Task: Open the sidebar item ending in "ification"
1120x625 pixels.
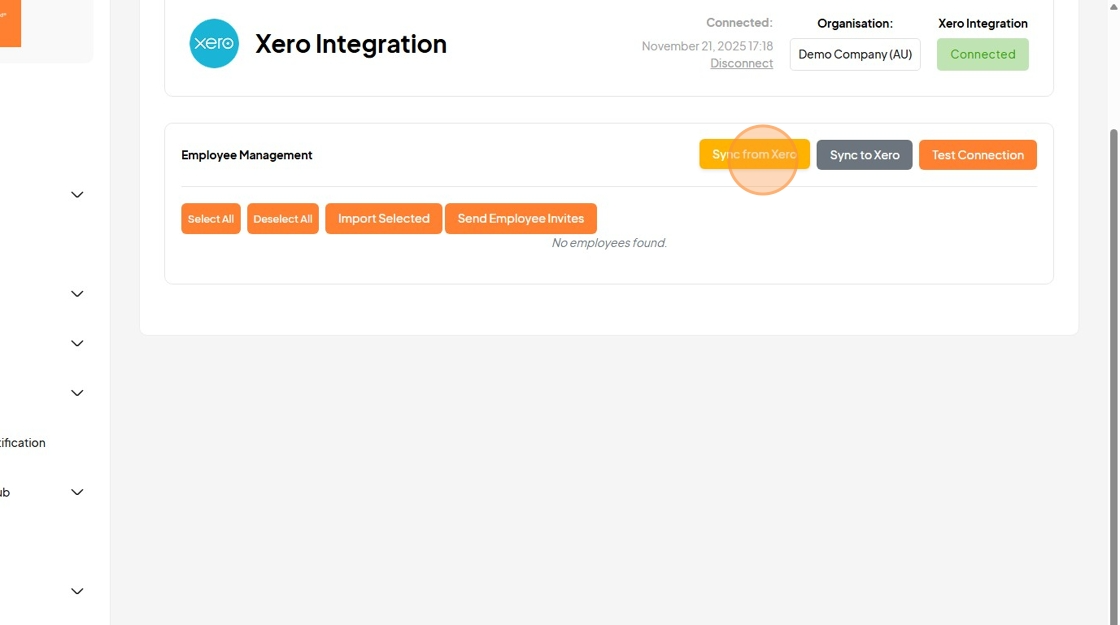Action: [x=22, y=443]
